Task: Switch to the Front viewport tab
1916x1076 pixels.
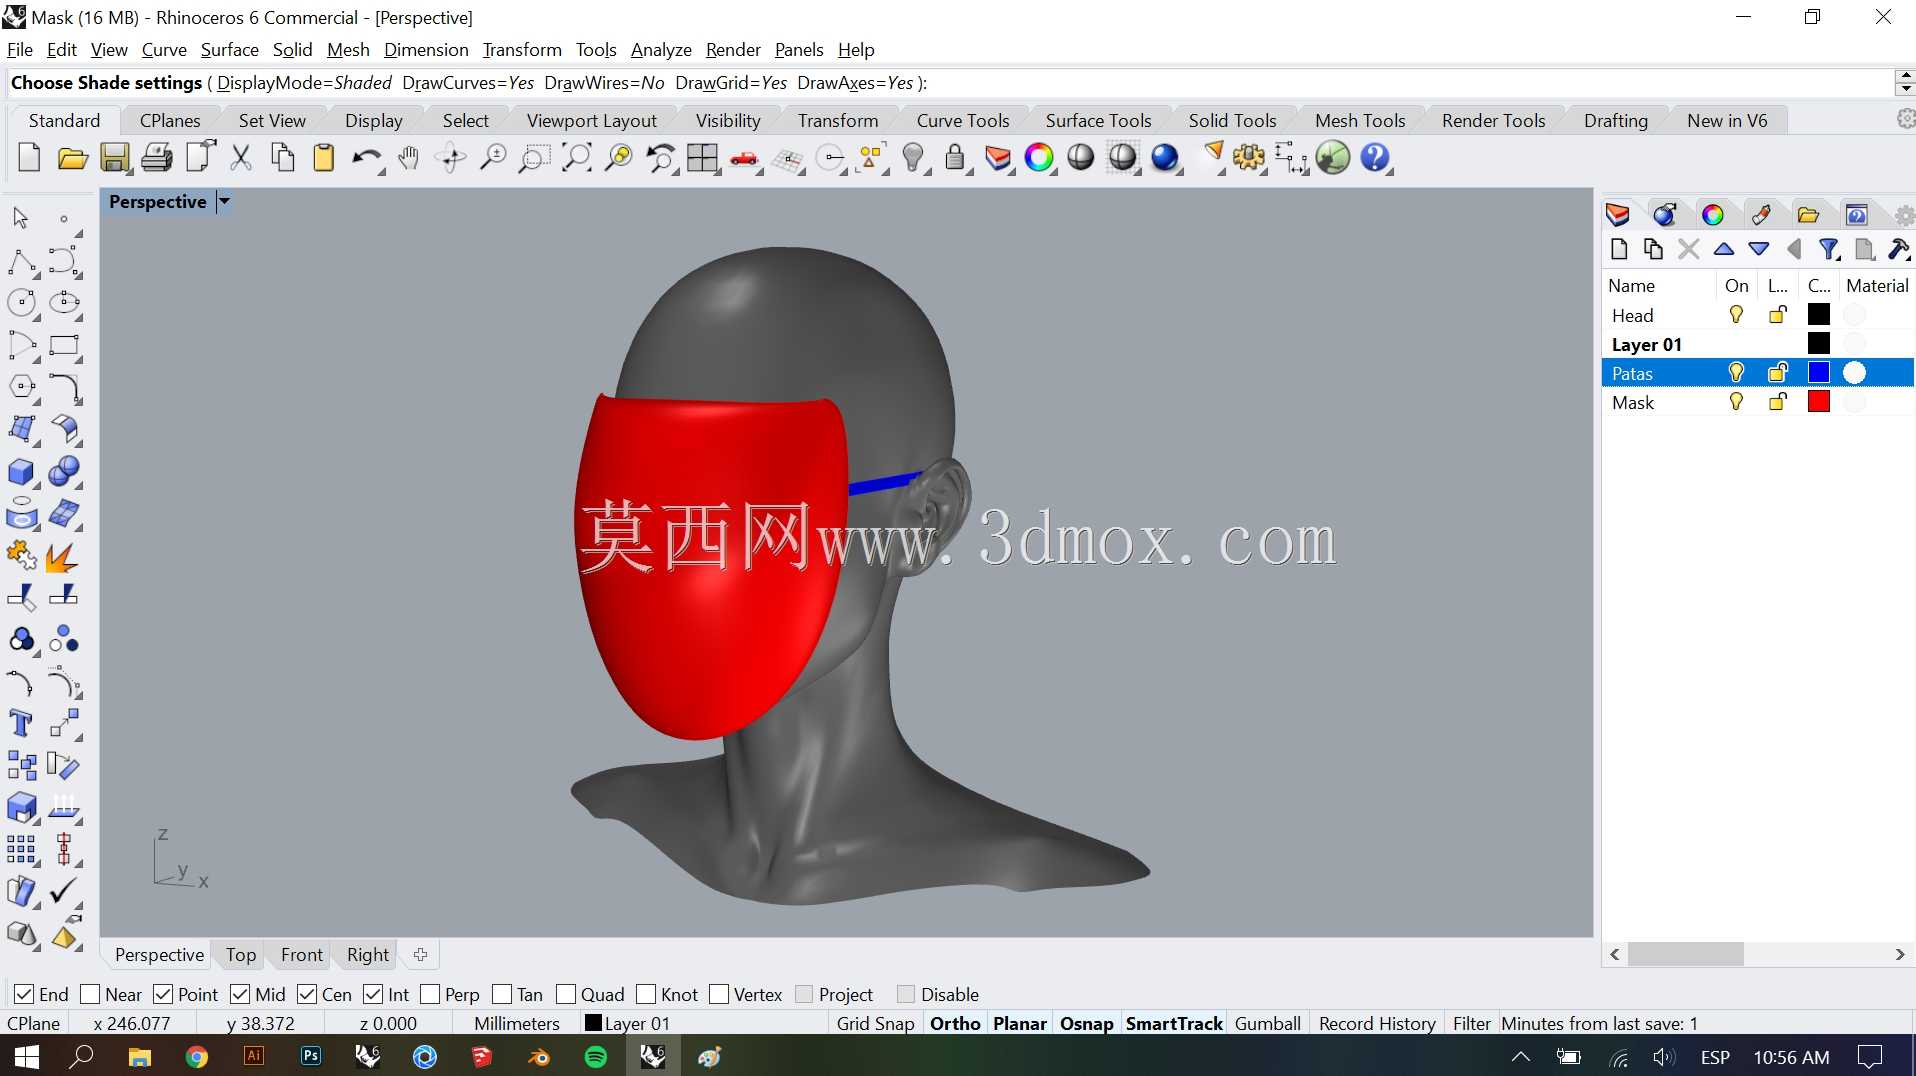Action: [x=302, y=955]
